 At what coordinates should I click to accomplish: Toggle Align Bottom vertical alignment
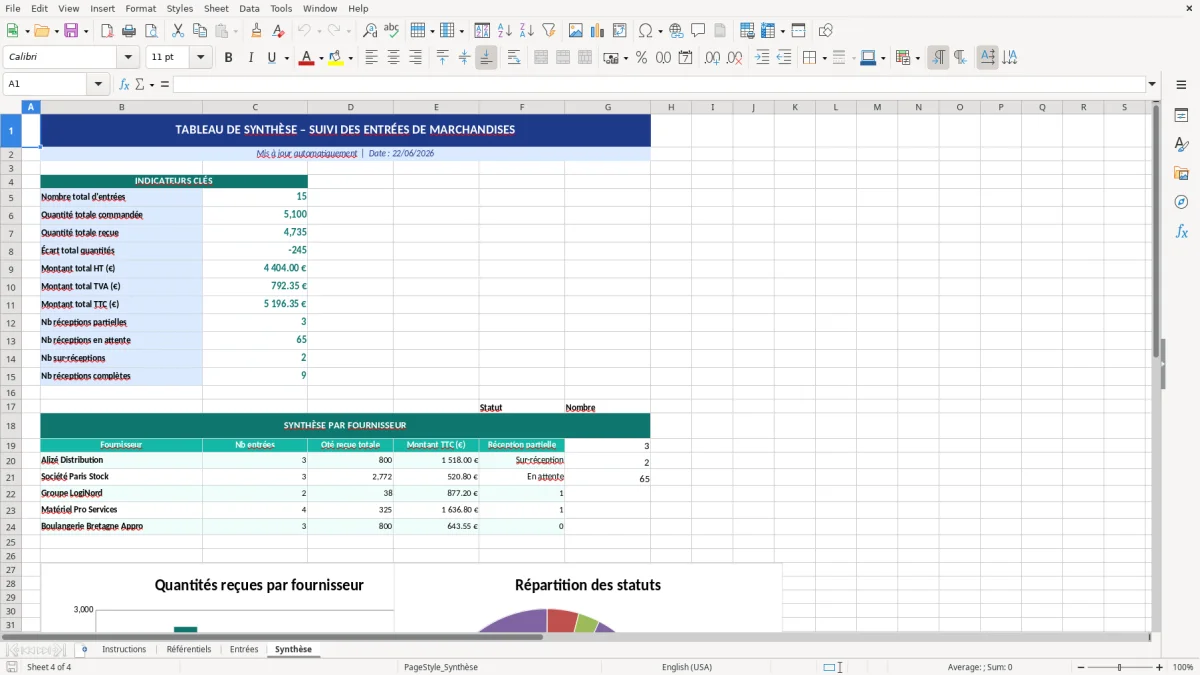tap(486, 58)
